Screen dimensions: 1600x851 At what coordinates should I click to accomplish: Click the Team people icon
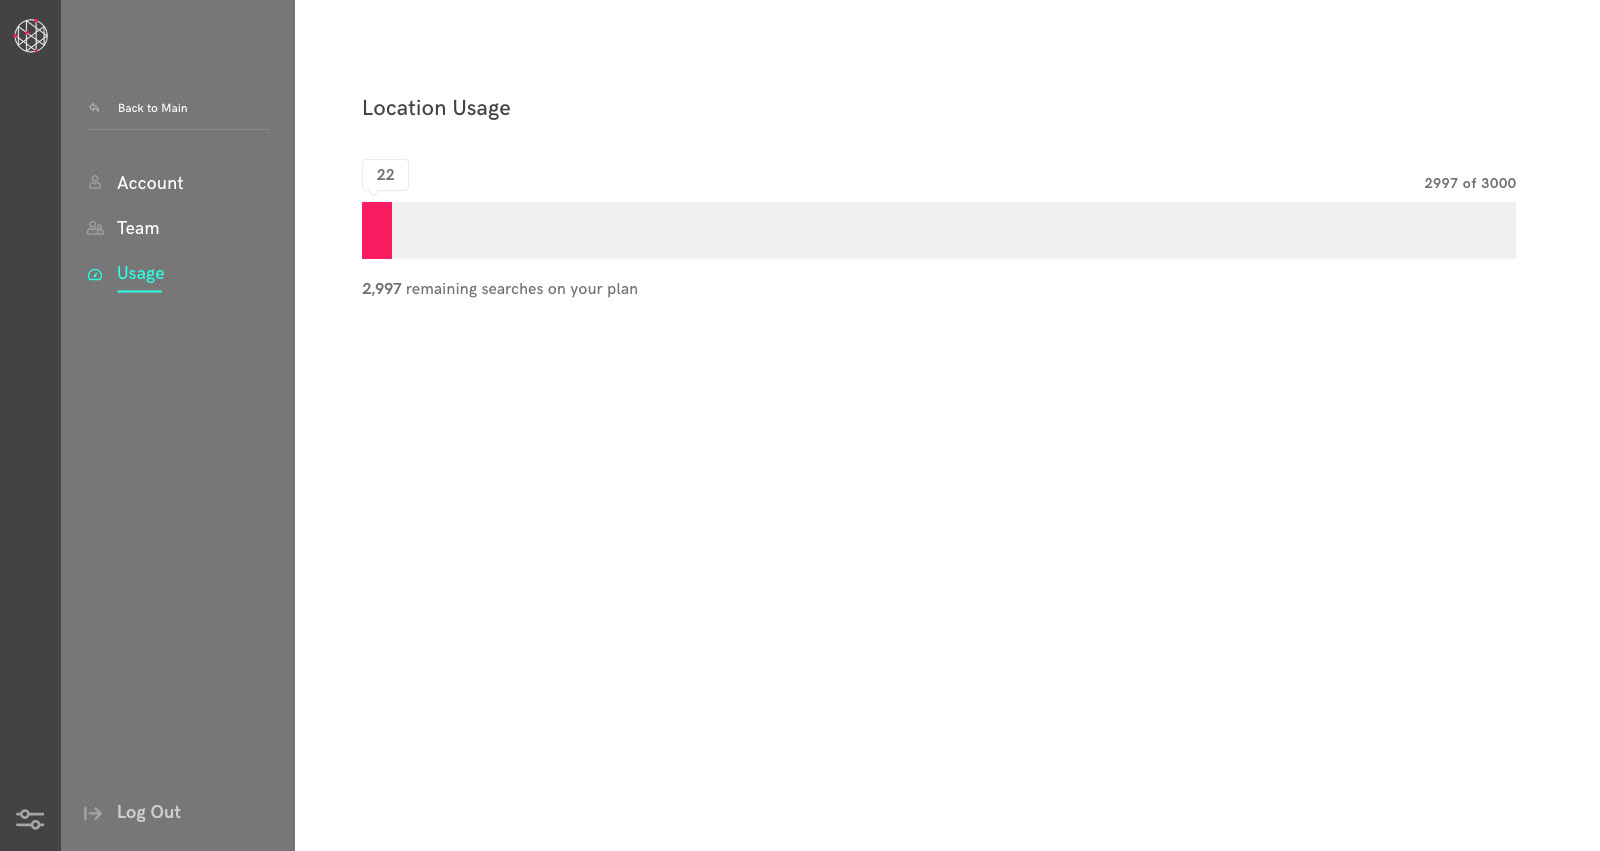point(95,228)
